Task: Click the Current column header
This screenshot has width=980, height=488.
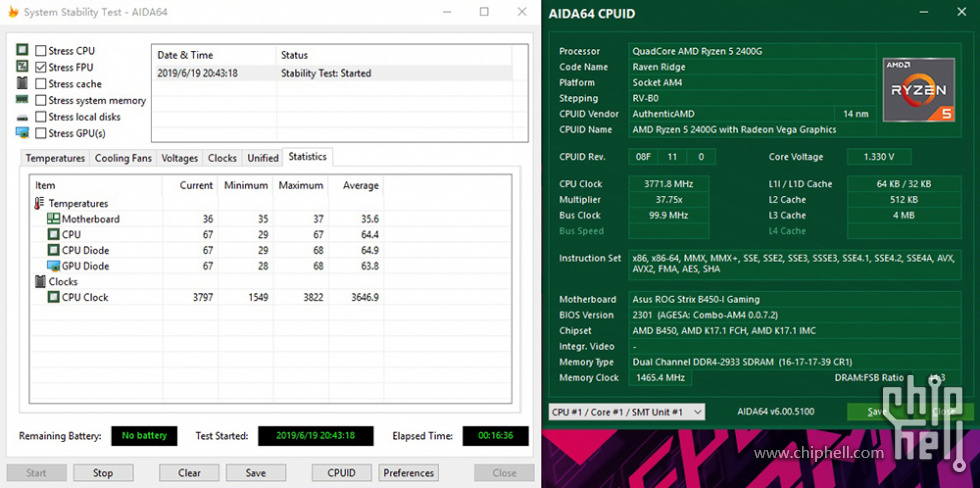Action: (x=189, y=186)
